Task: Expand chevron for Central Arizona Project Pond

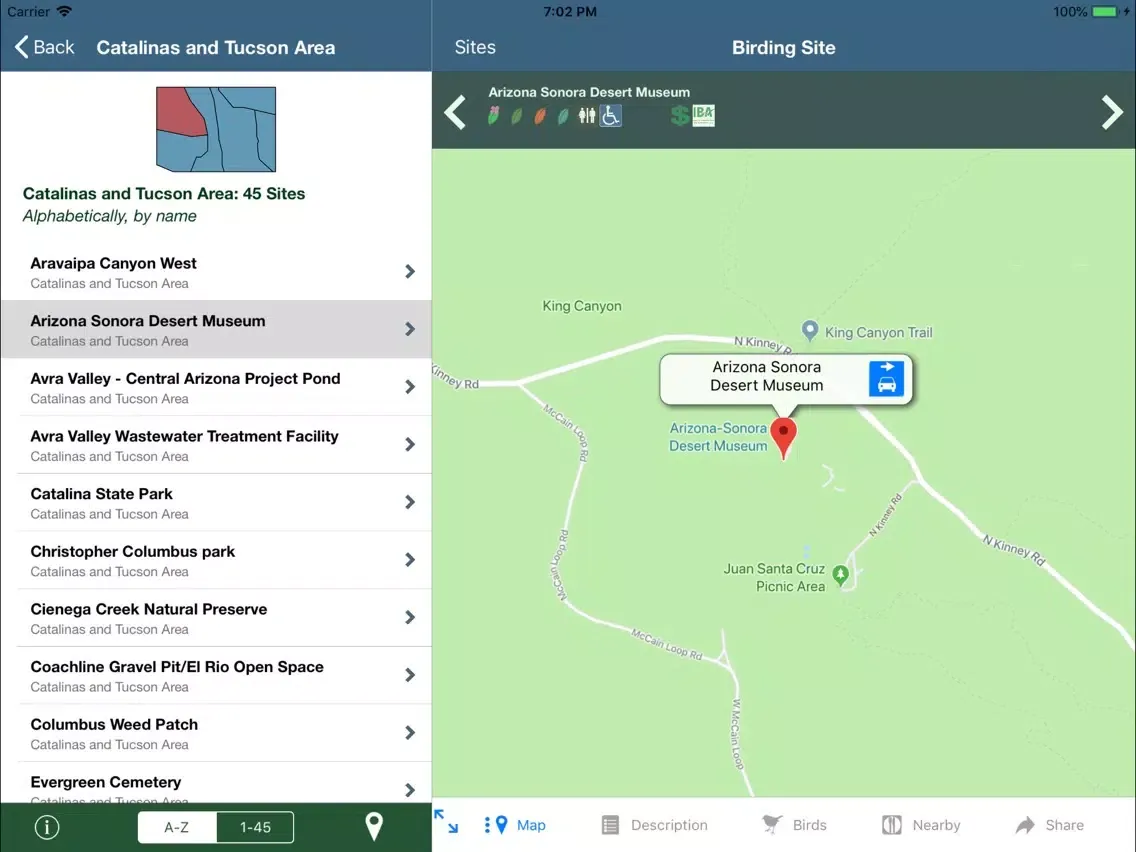Action: click(410, 387)
